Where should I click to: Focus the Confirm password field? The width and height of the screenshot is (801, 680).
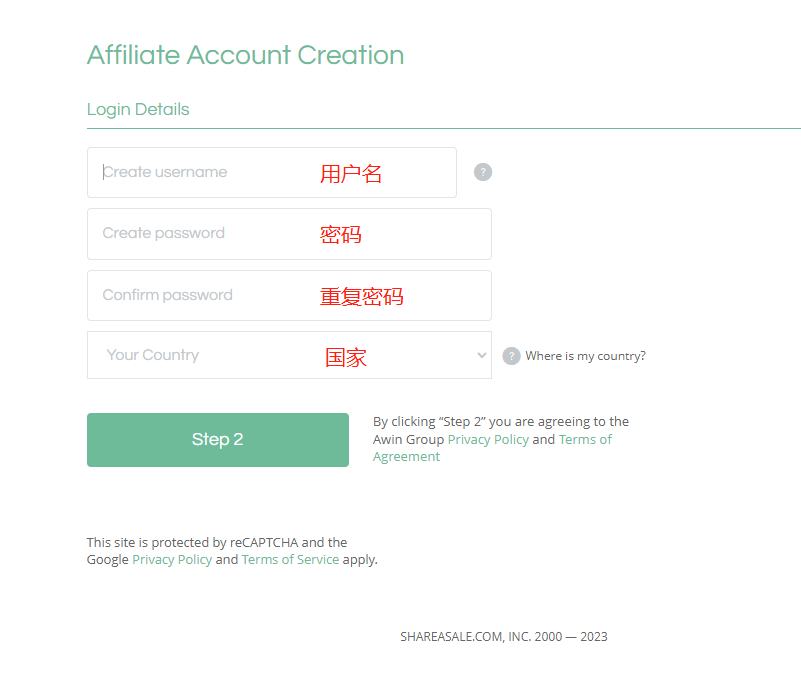point(289,296)
